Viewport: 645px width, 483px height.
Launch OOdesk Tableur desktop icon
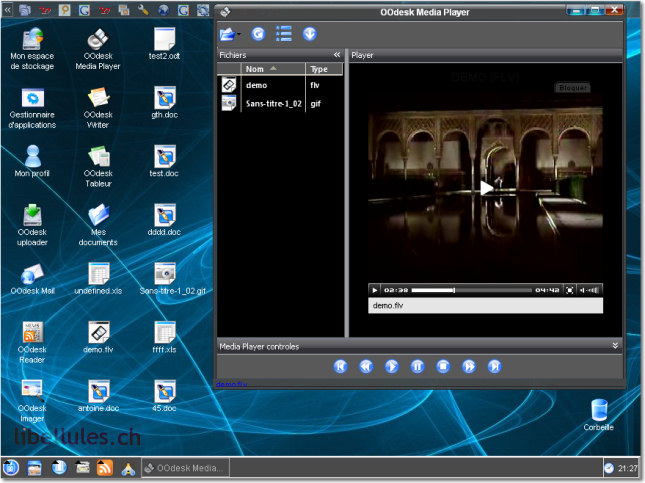pos(98,166)
